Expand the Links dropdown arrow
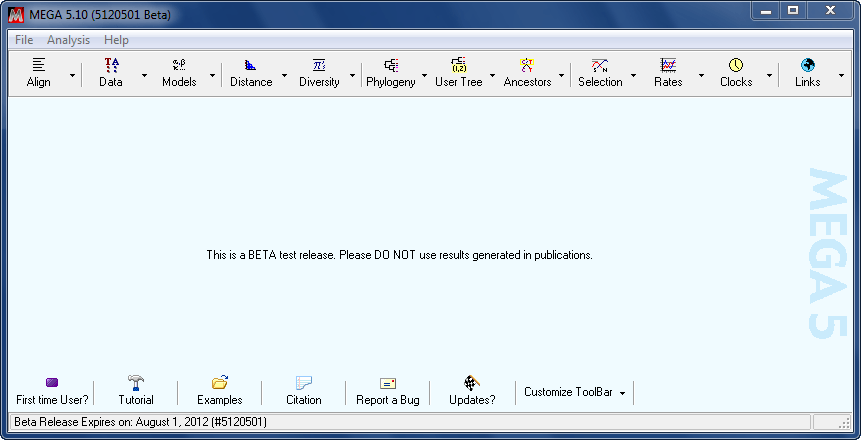The height and width of the screenshot is (440, 861). click(x=841, y=75)
